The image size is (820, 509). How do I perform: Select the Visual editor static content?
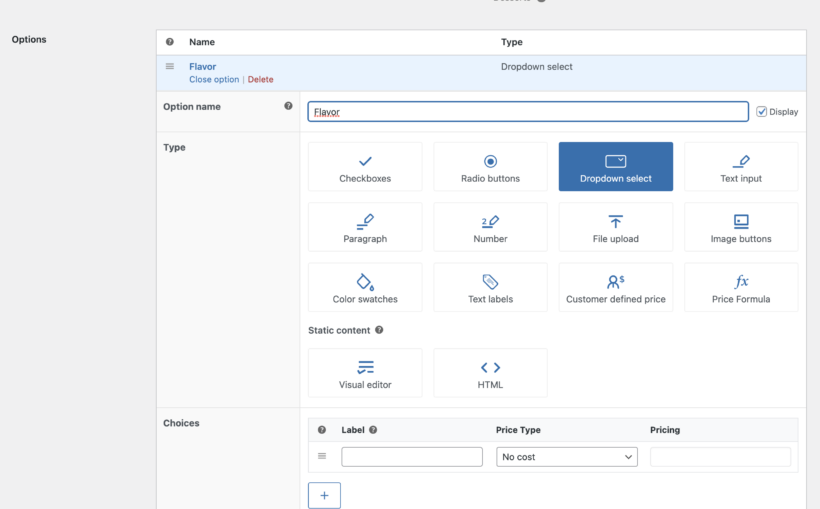365,373
